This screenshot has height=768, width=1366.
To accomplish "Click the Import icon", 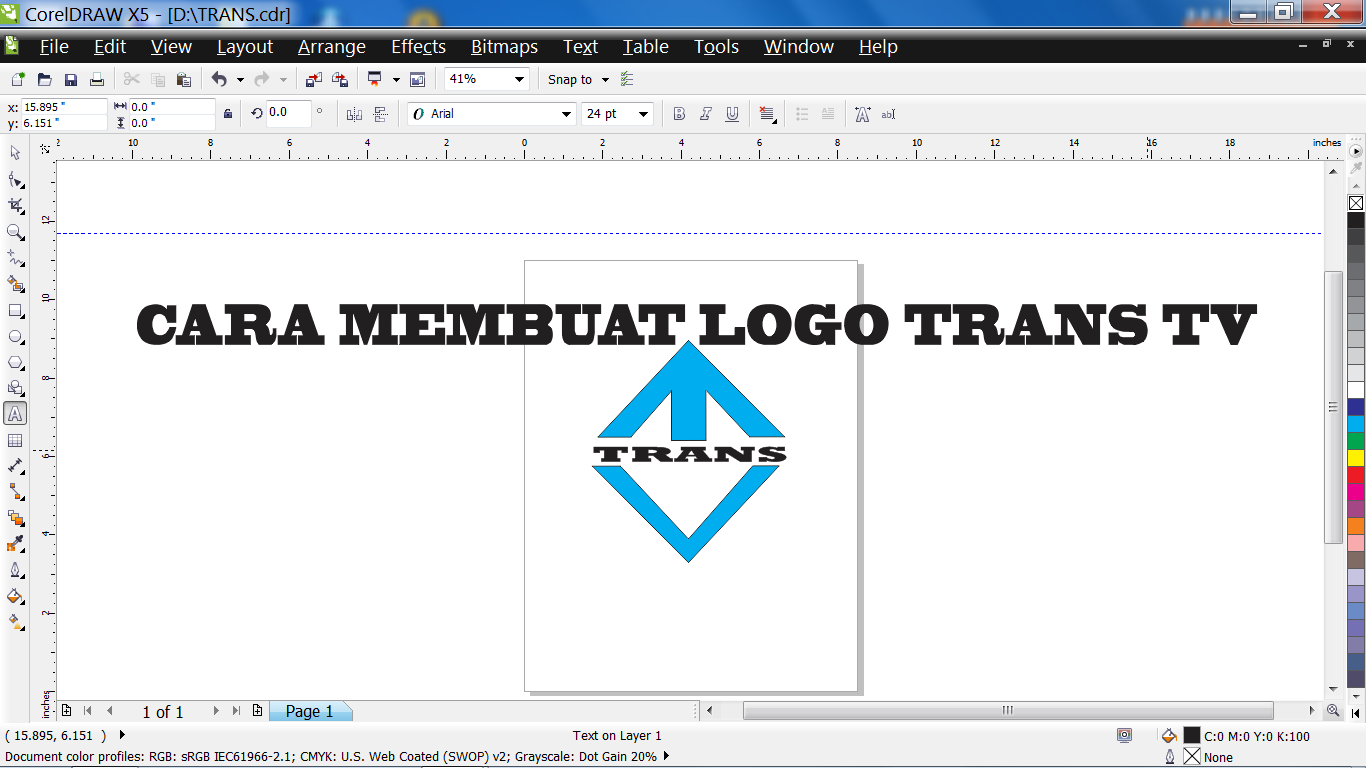I will click(x=313, y=78).
